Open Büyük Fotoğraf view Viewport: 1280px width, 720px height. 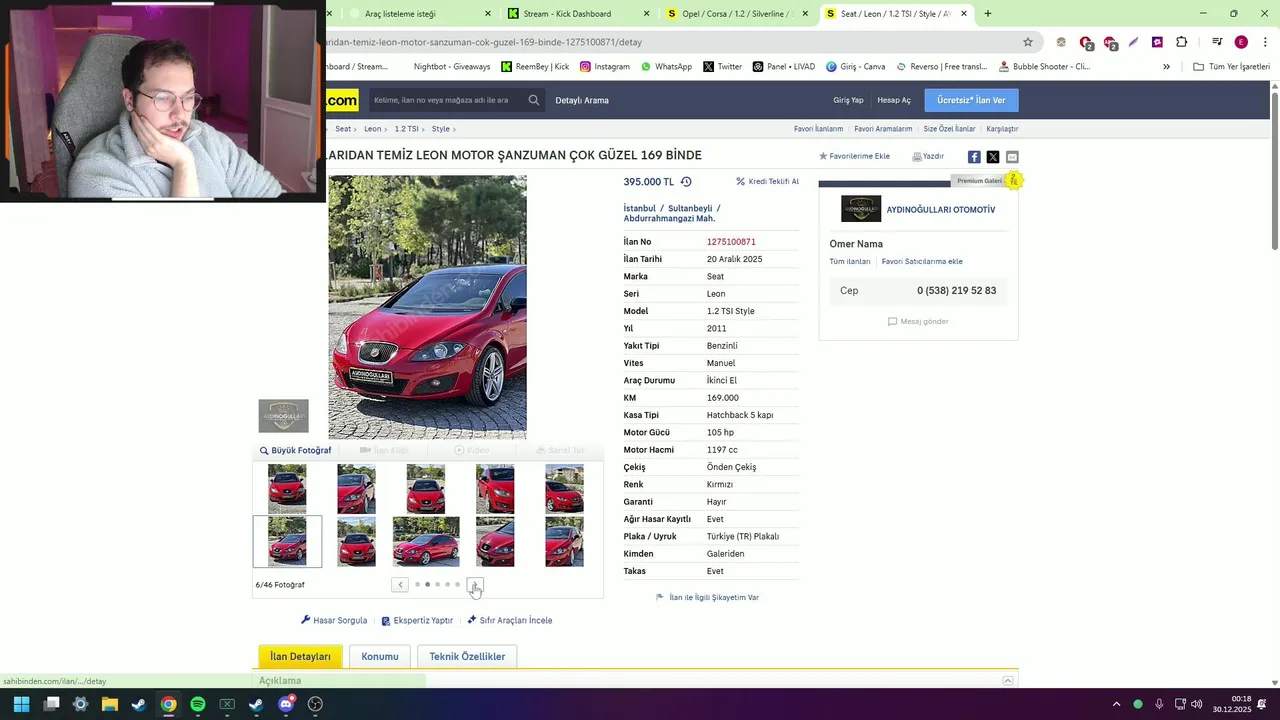[296, 451]
